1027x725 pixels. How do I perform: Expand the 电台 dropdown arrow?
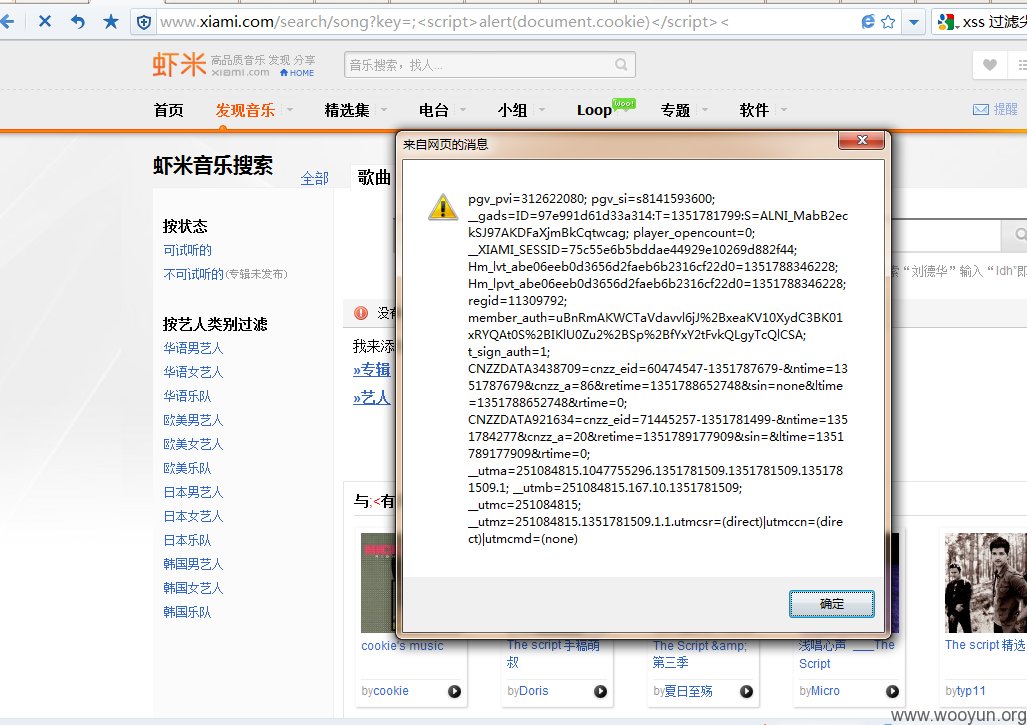[462, 109]
